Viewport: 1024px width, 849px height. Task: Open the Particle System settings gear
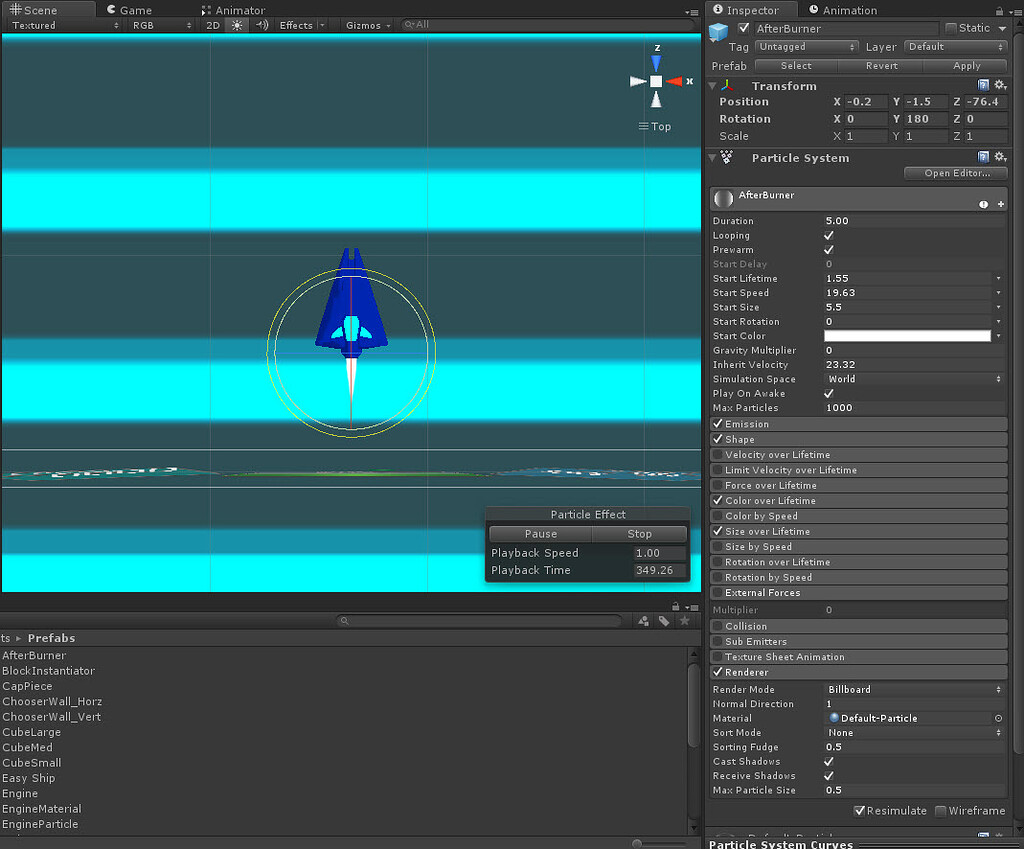(1001, 157)
